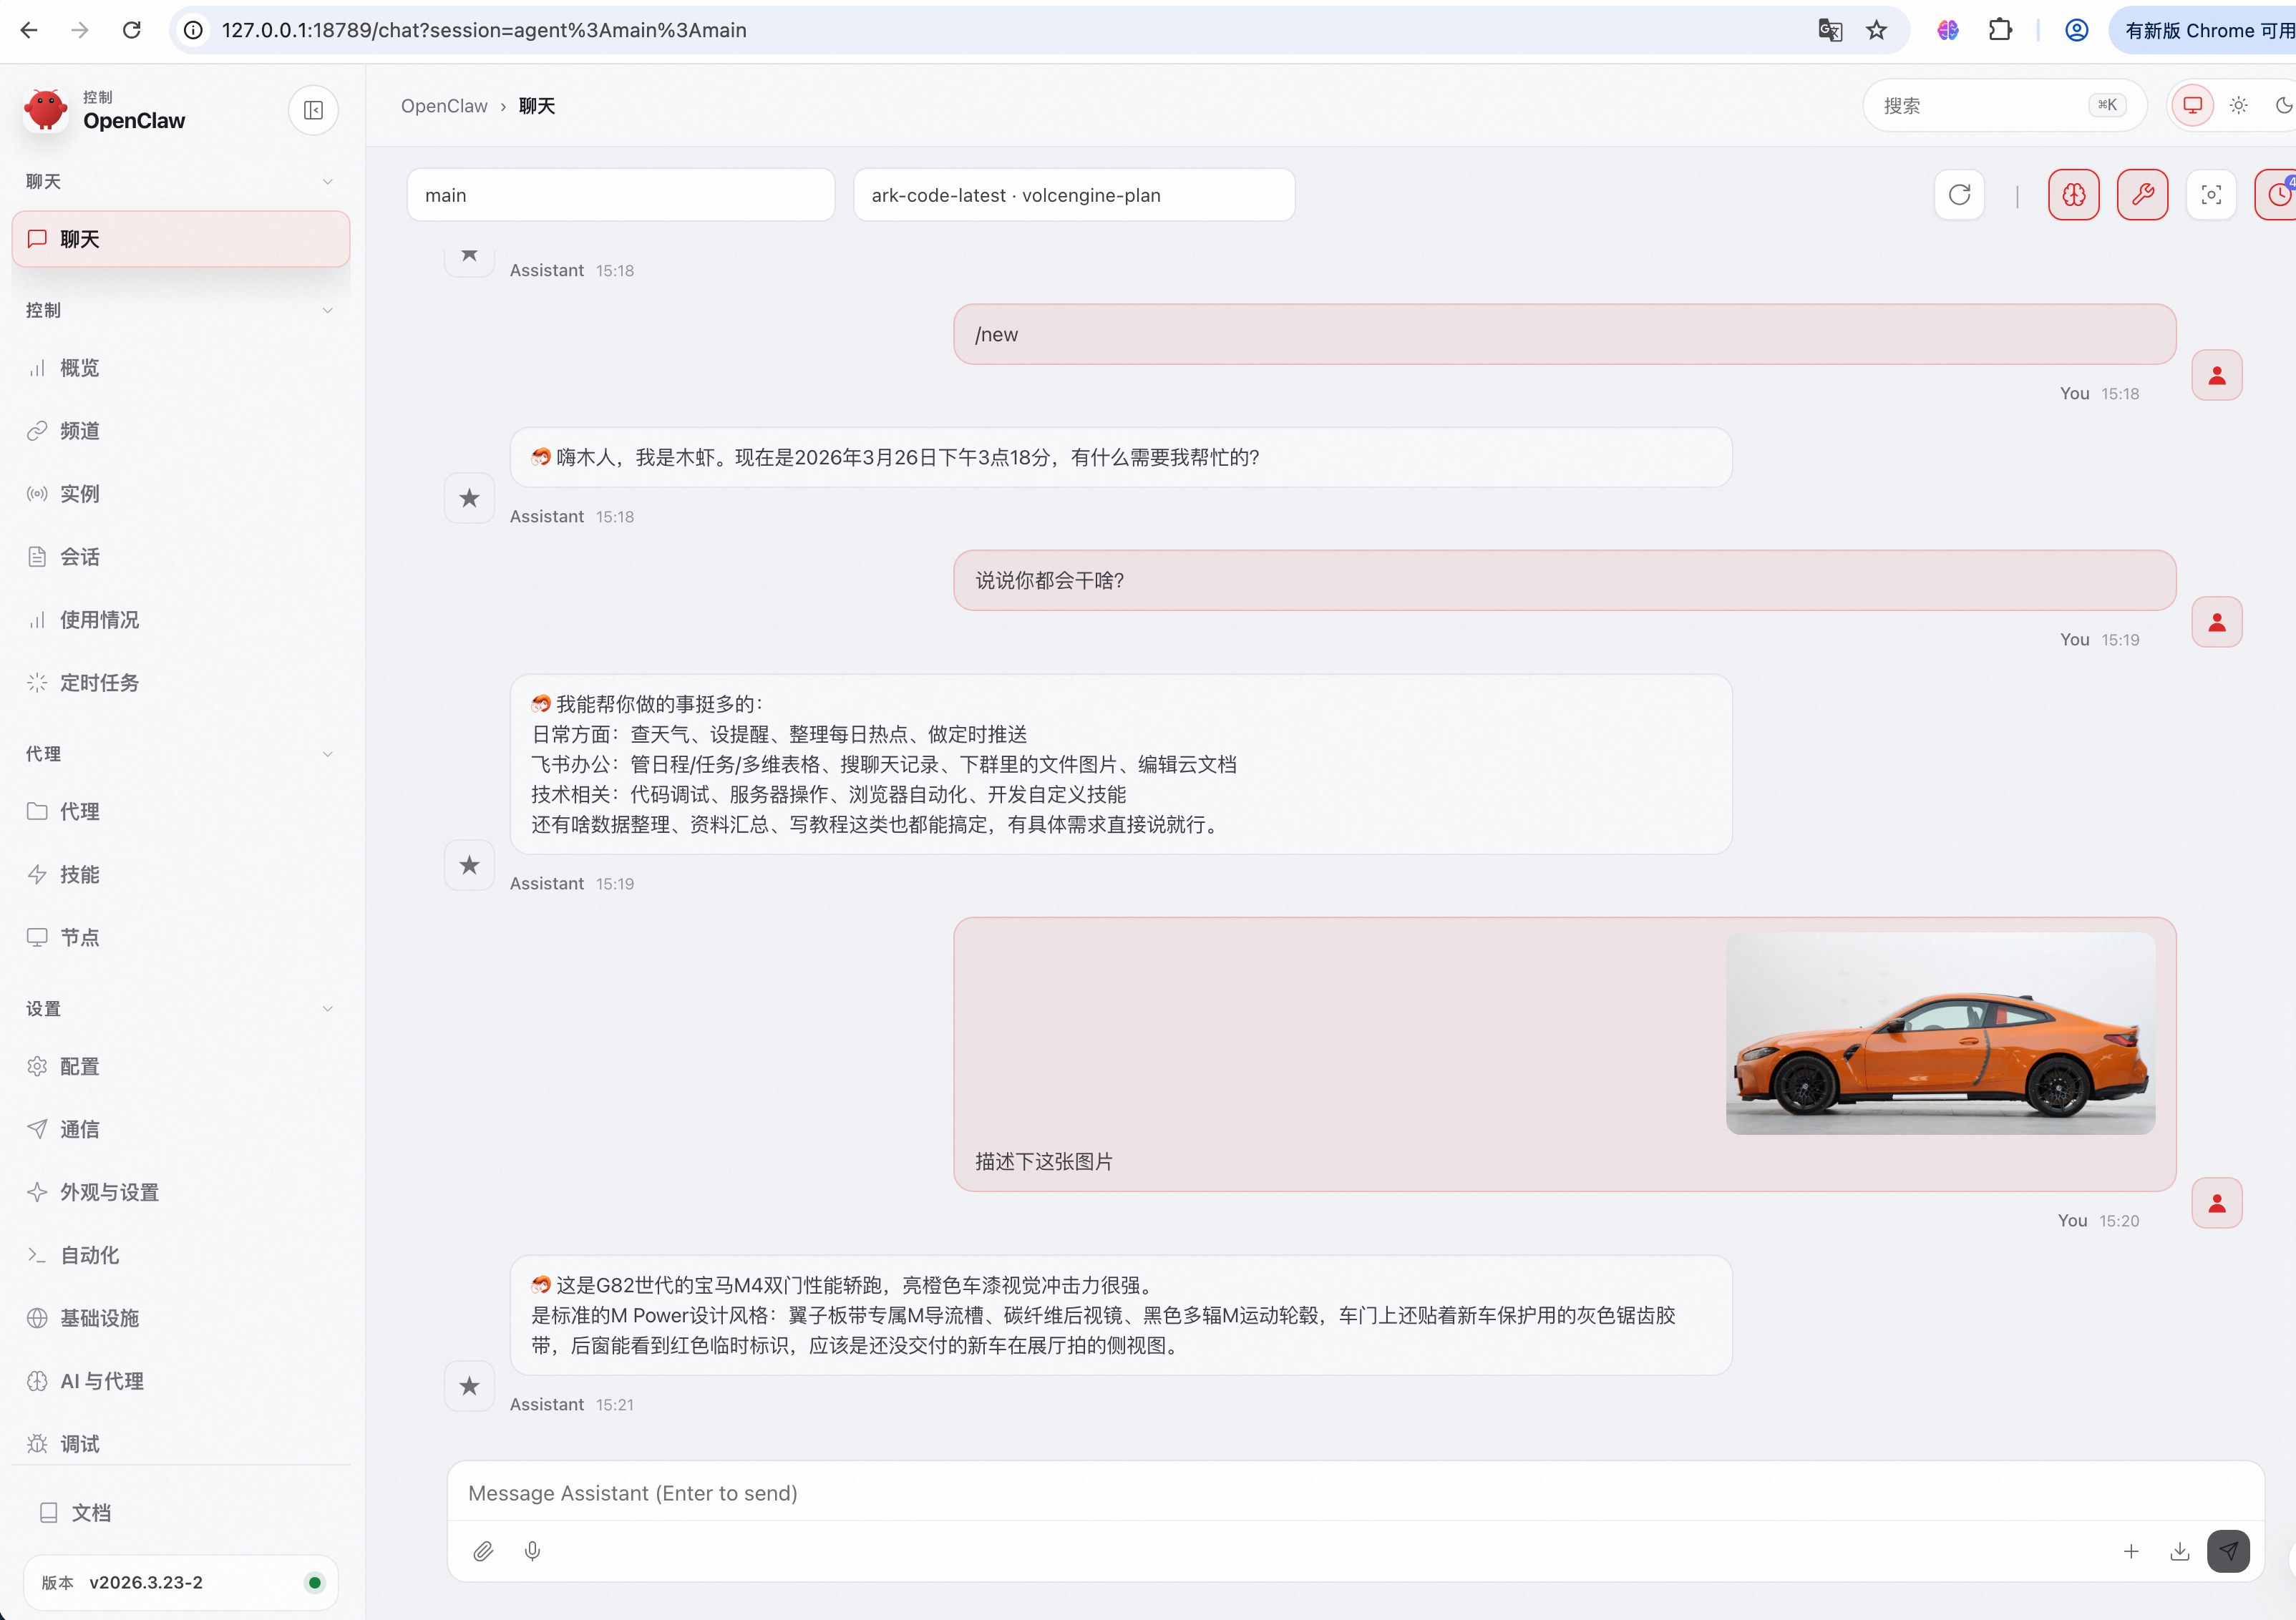Open 外观与设置 appearance settings

click(x=180, y=1193)
